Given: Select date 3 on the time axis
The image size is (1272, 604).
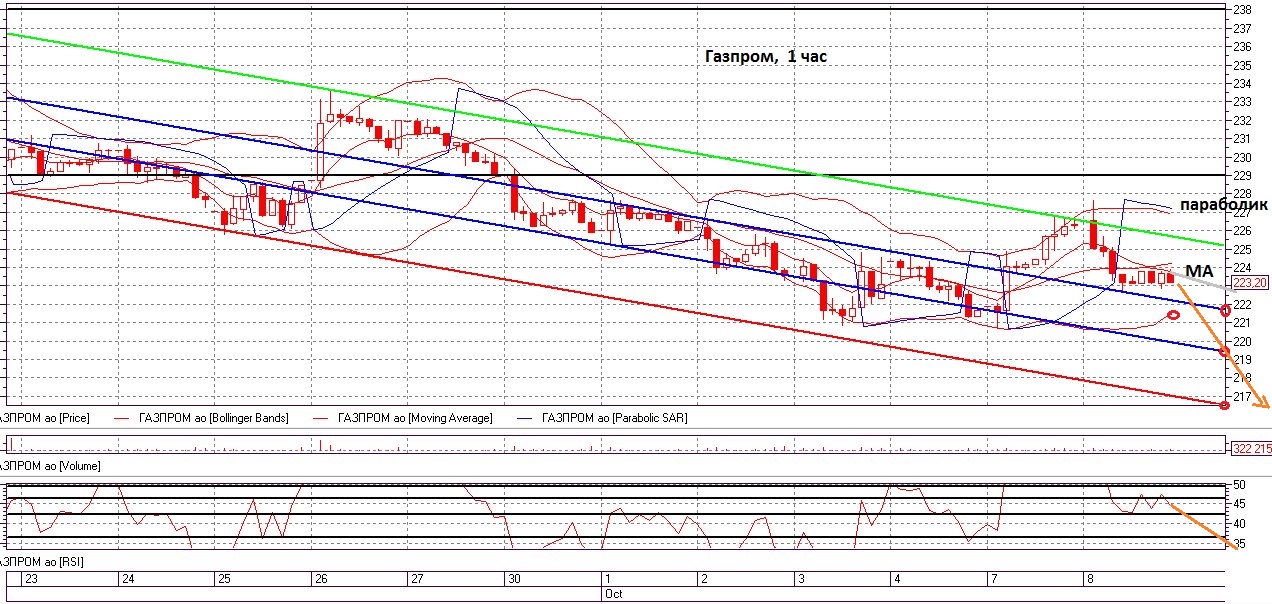Looking at the screenshot, I should pyautogui.click(x=800, y=579).
